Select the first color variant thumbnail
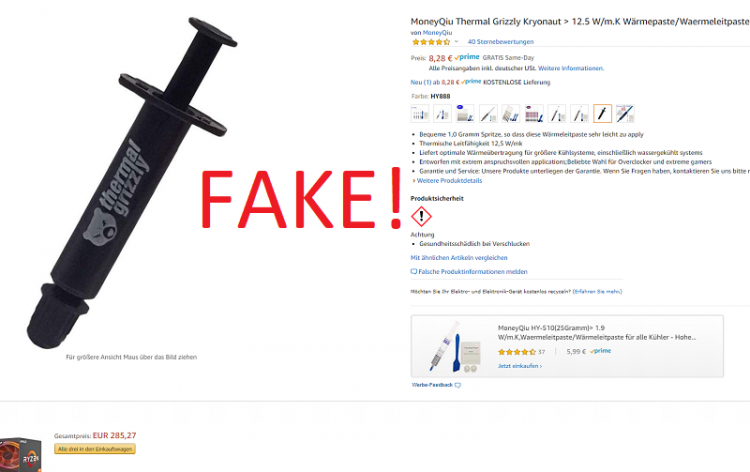 tap(419, 114)
